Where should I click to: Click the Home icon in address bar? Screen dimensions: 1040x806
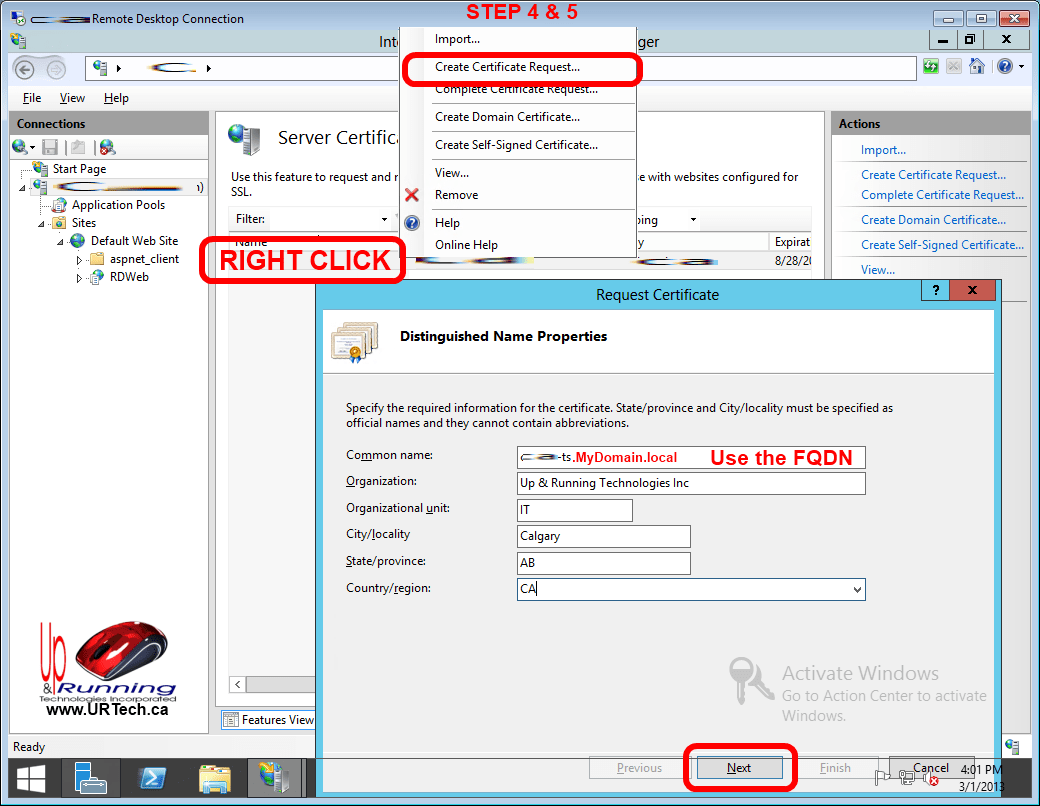[976, 67]
